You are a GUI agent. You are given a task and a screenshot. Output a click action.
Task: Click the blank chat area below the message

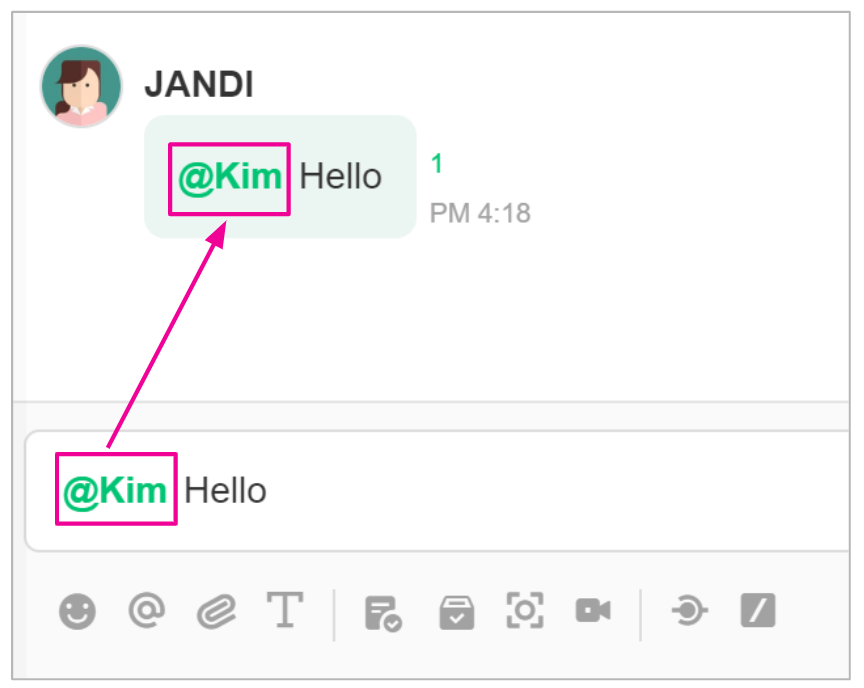pyautogui.click(x=430, y=320)
